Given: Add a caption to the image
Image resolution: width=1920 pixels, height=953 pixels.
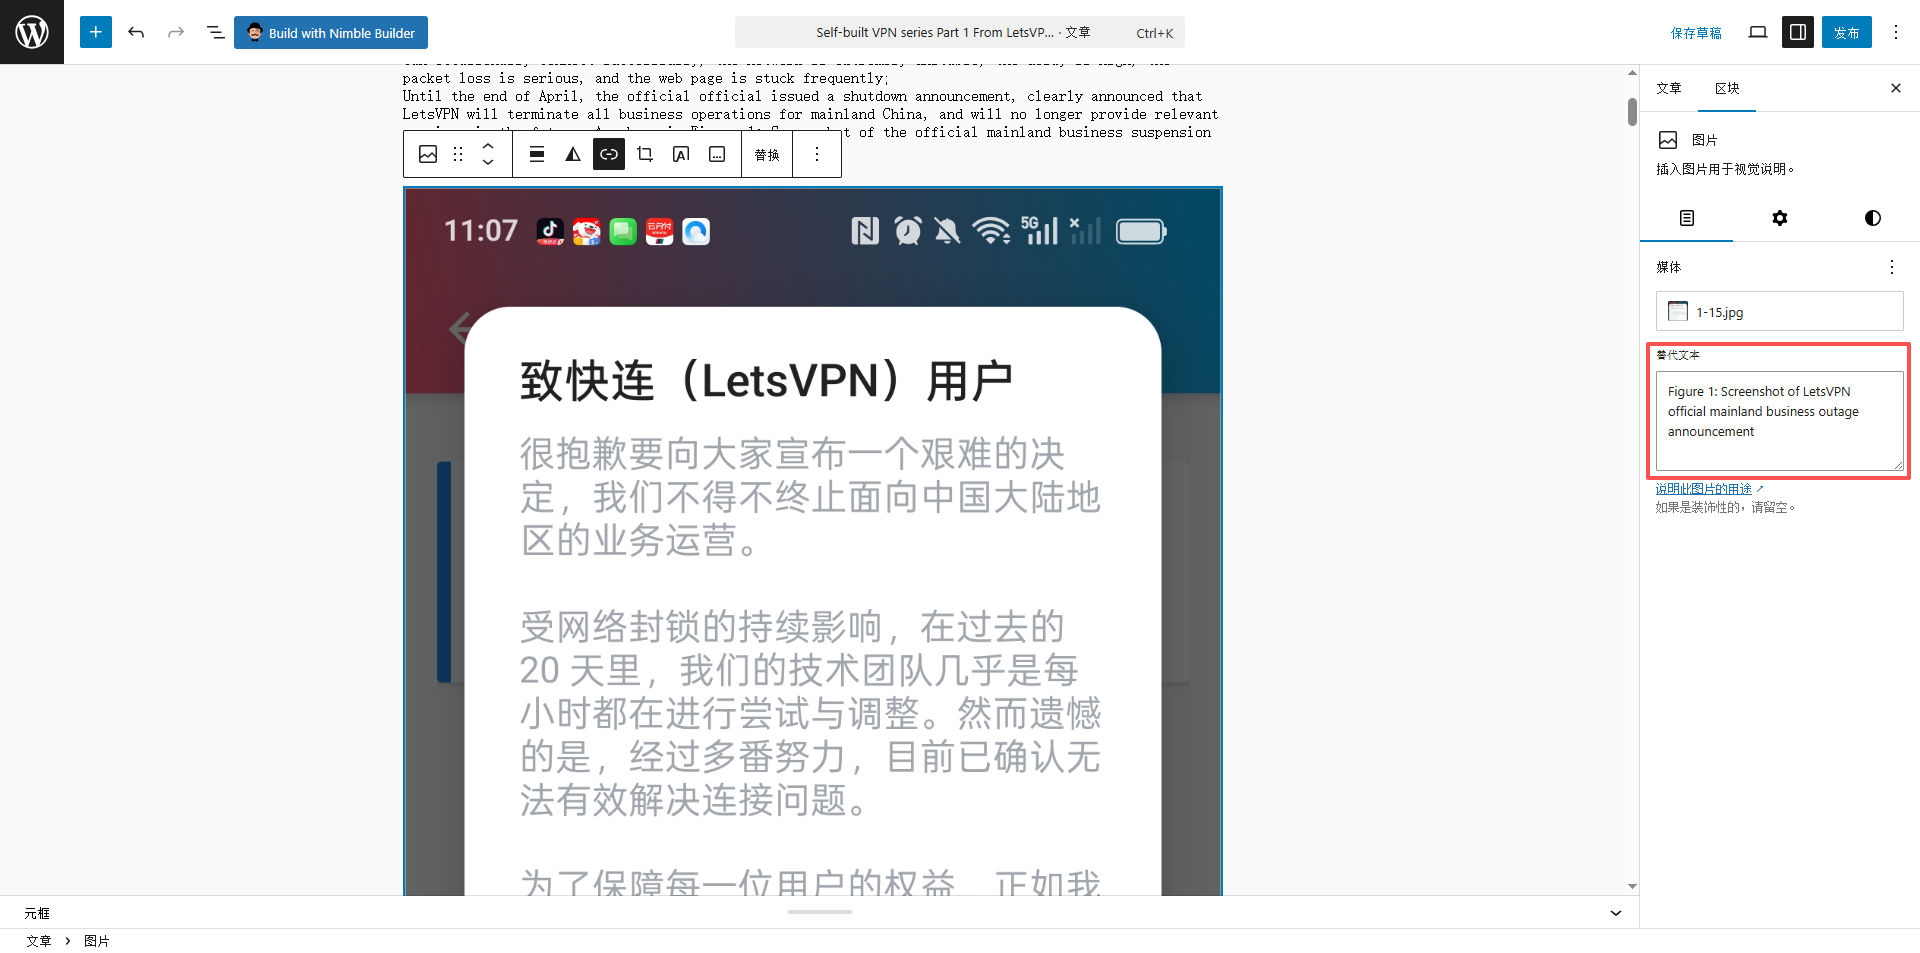Looking at the screenshot, I should click(717, 154).
